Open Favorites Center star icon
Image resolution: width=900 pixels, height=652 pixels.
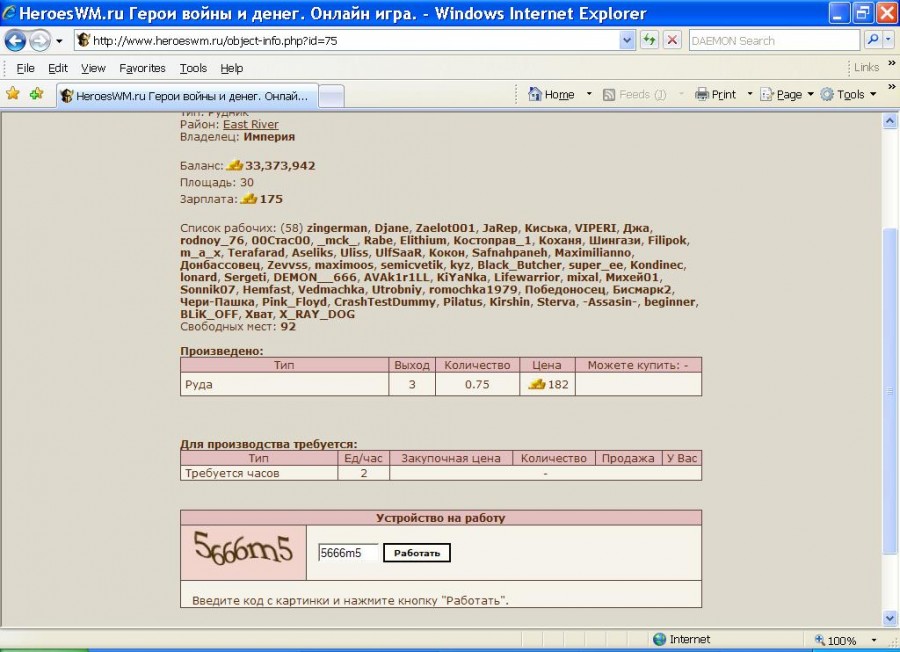tap(13, 94)
